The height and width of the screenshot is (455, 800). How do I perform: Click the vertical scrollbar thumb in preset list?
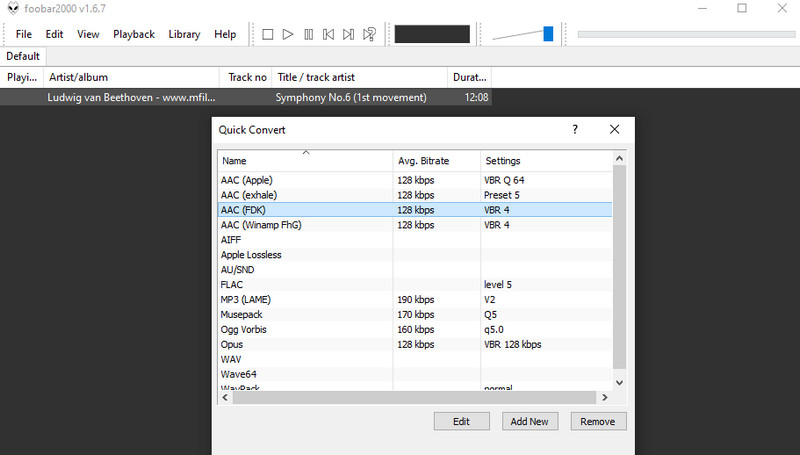click(x=619, y=267)
